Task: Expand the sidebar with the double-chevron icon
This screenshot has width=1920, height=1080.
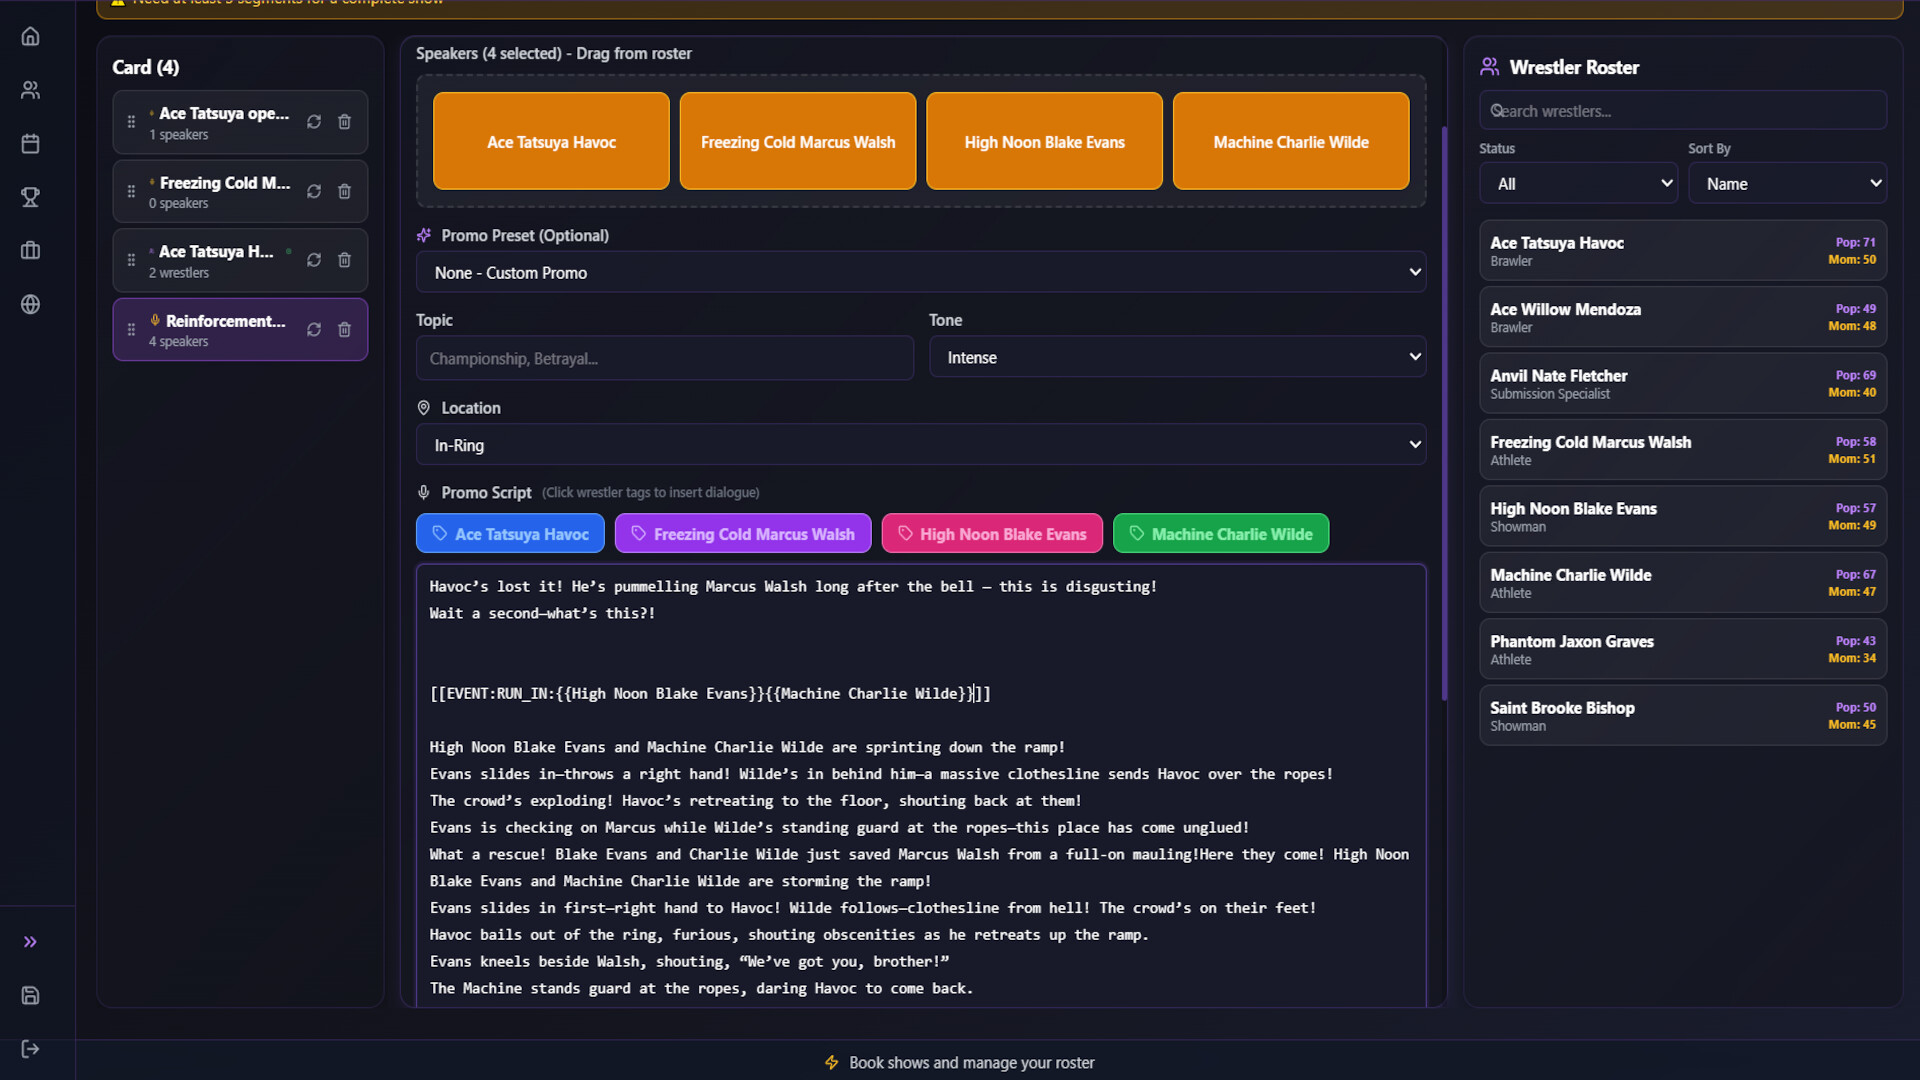Action: tap(30, 941)
